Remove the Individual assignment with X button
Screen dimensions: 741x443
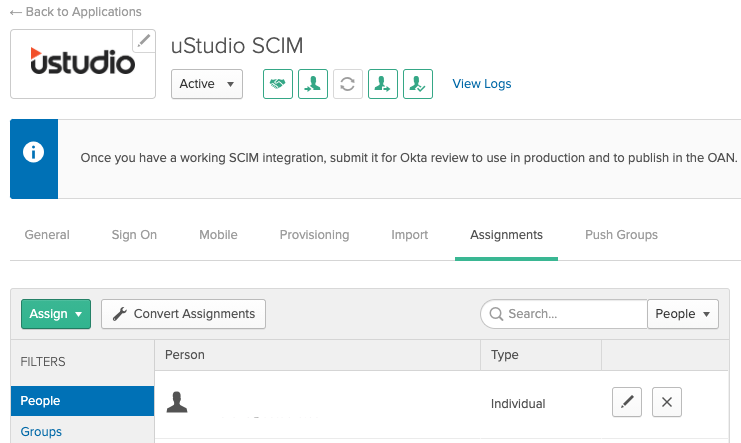(x=667, y=402)
